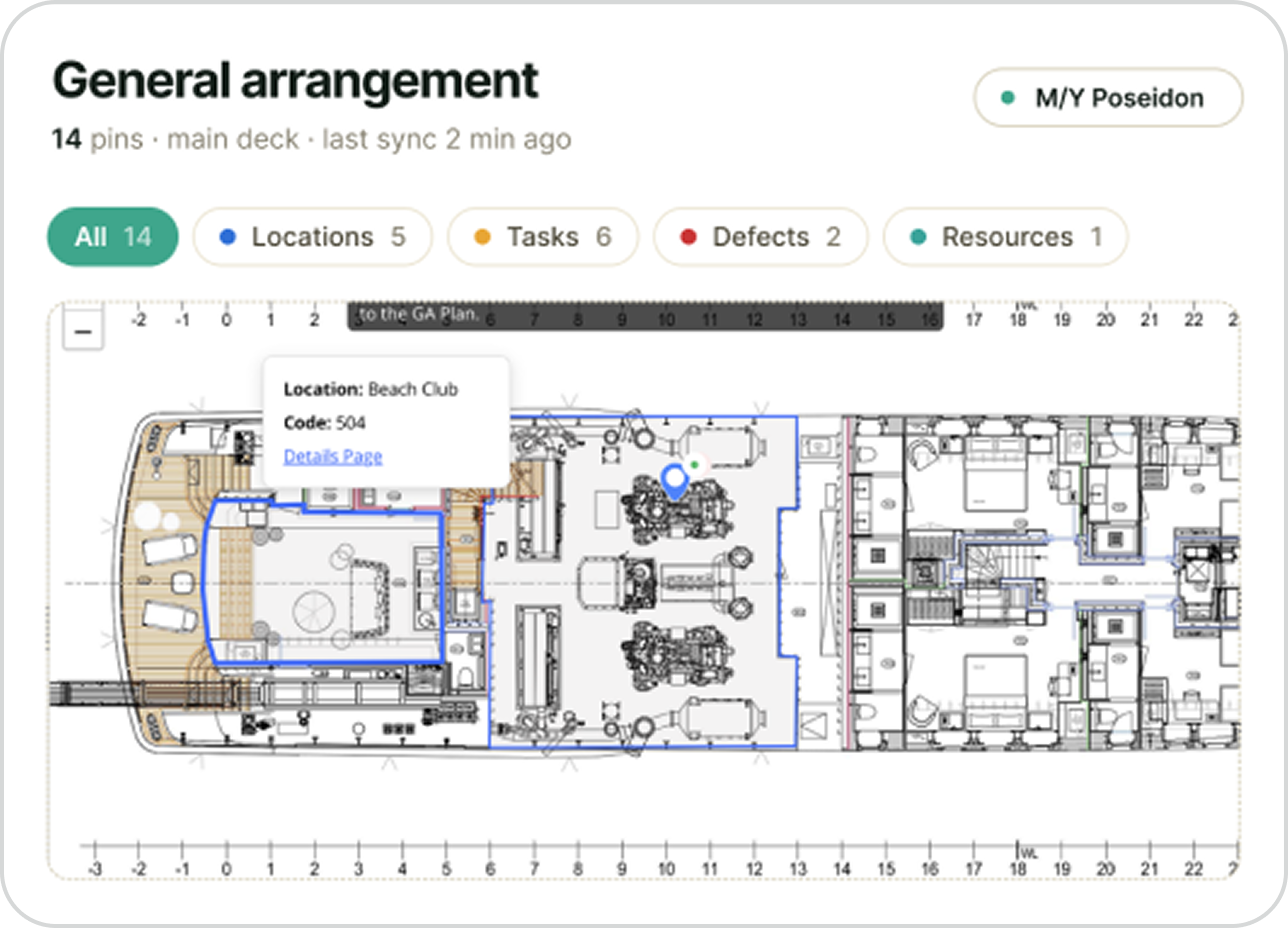Select the engine room outlined area on plan

tap(642, 582)
